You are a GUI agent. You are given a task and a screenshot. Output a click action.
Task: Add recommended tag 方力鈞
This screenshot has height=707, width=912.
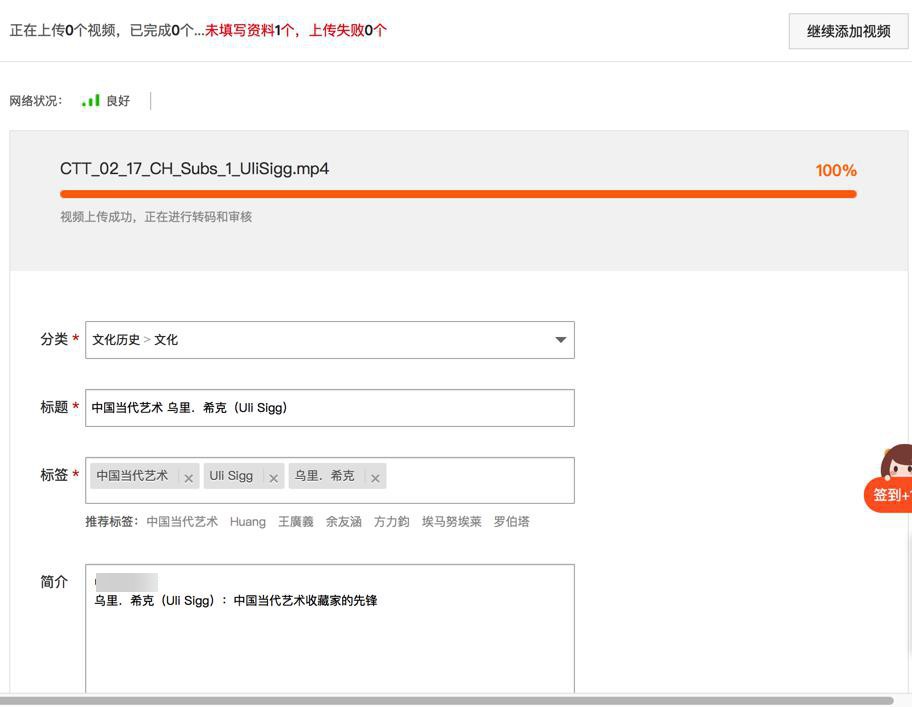pyautogui.click(x=391, y=522)
